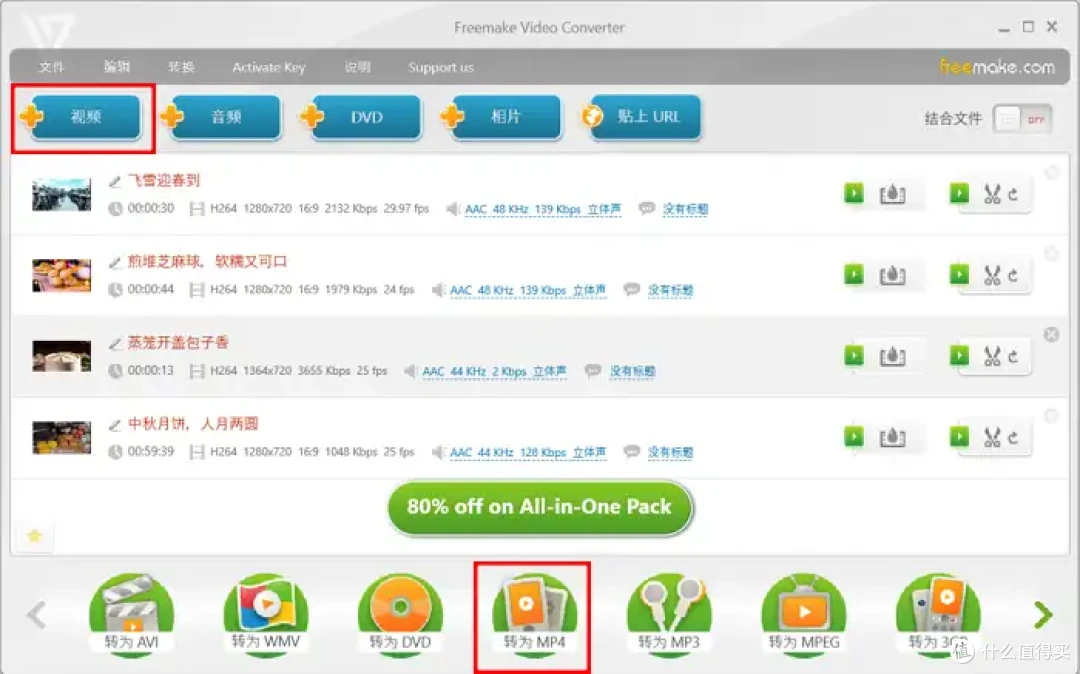Open watermark icon for 飞雪迎春到
Screen dimensions: 1080x674
point(893,194)
